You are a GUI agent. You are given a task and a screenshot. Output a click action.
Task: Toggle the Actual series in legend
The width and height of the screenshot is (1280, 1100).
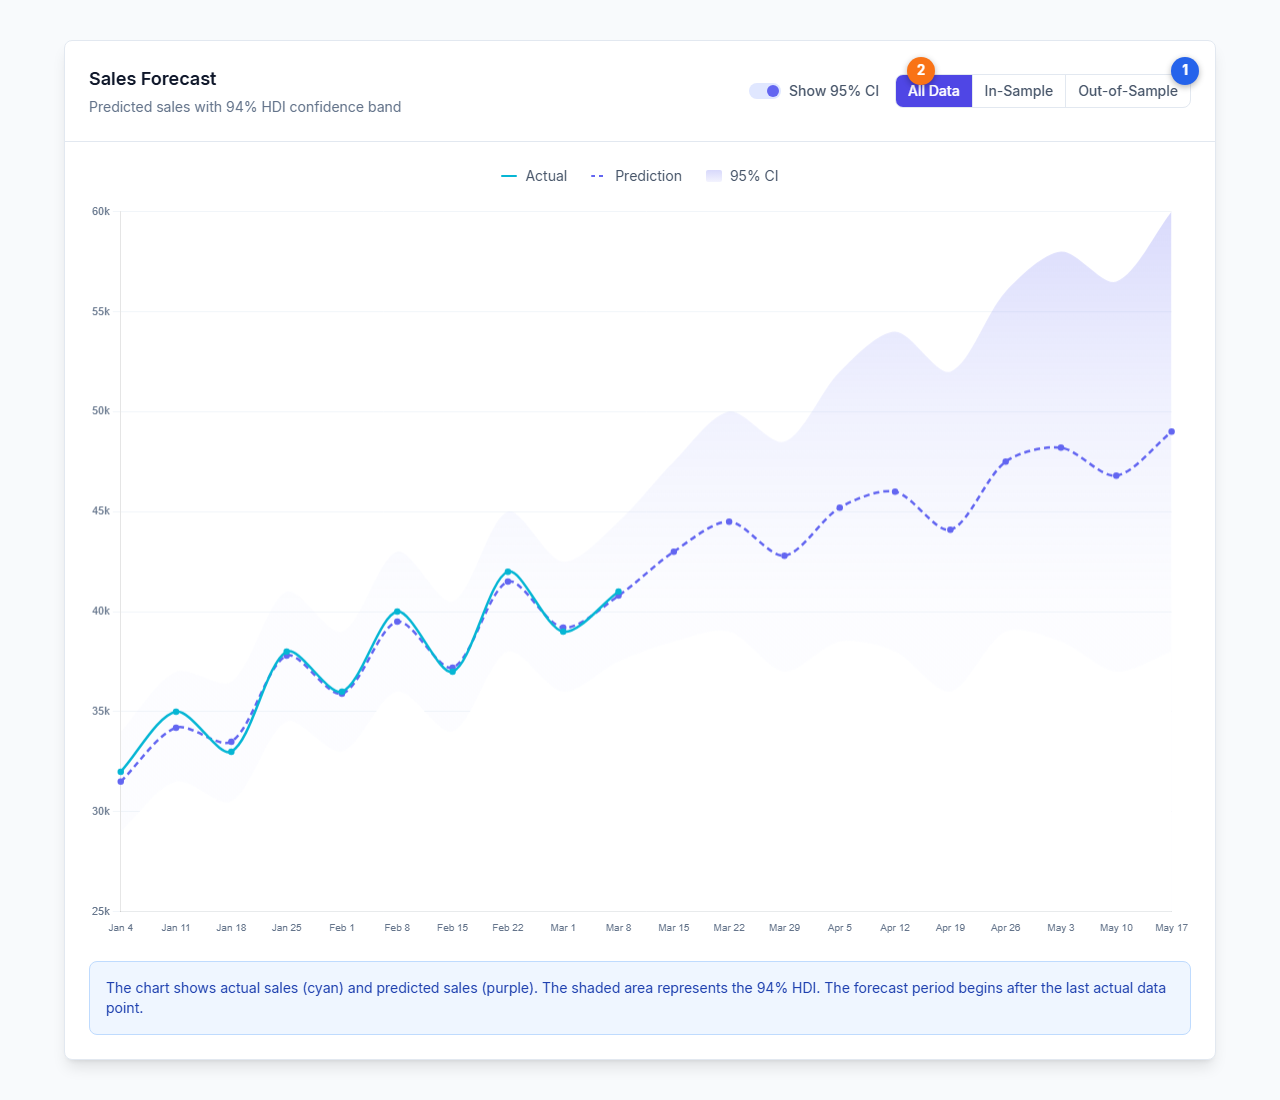tap(534, 176)
